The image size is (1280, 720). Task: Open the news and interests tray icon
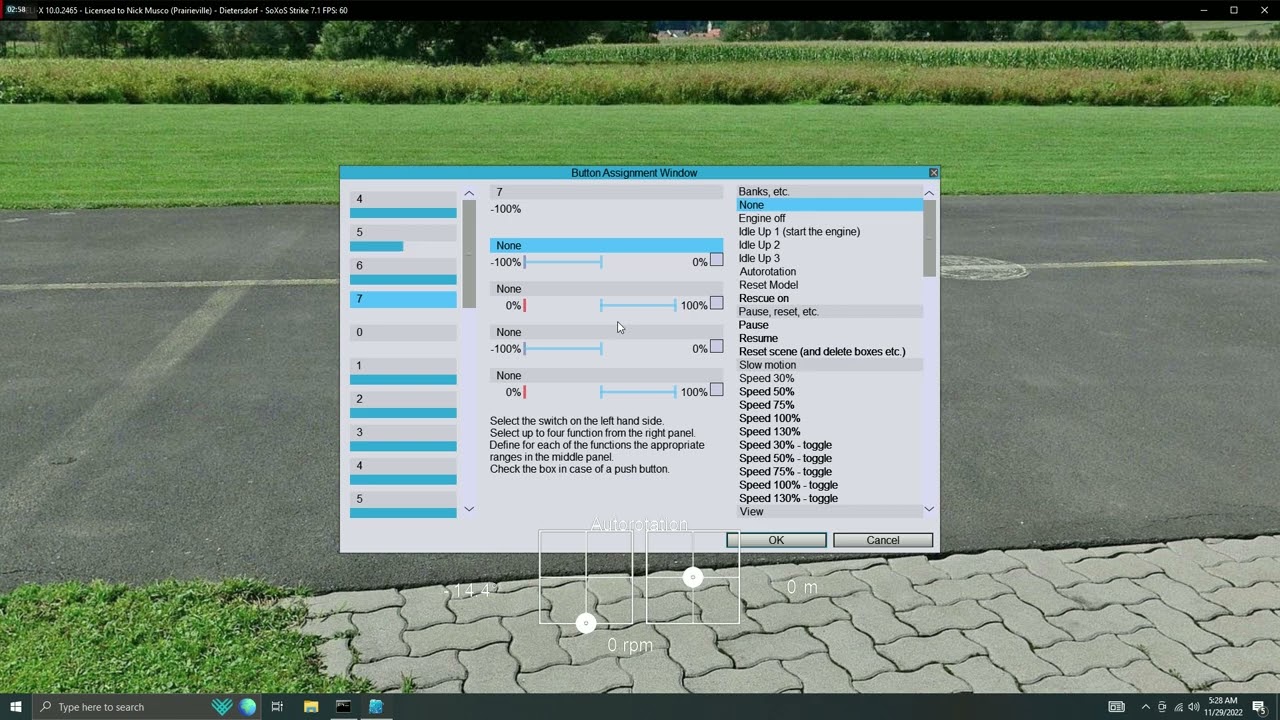(x=1116, y=707)
